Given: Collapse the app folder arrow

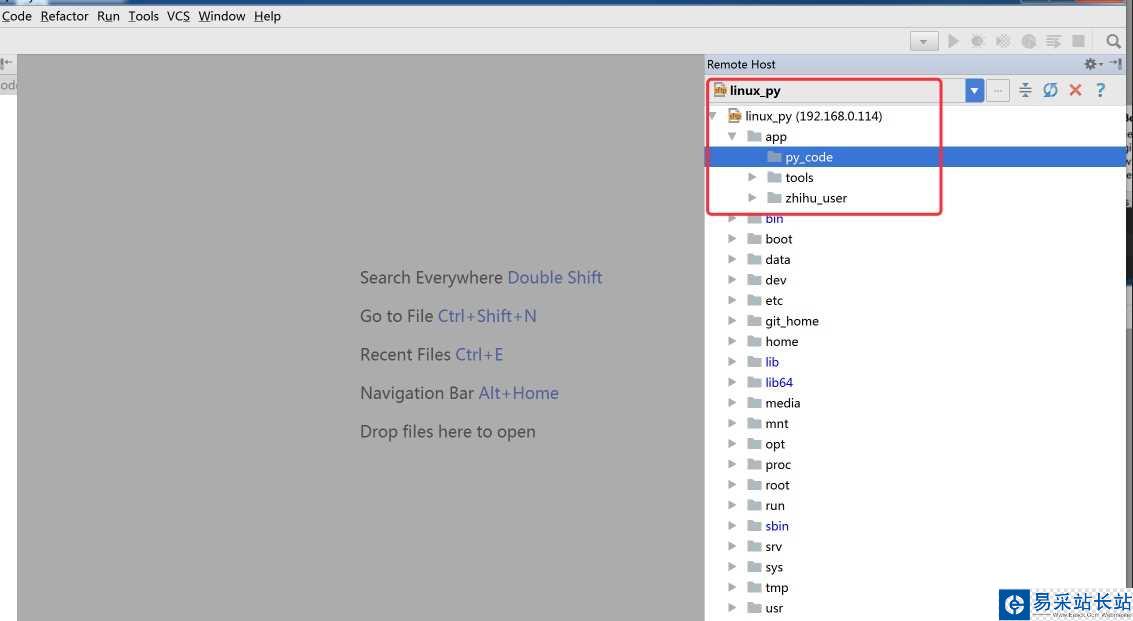Looking at the screenshot, I should (x=732, y=137).
